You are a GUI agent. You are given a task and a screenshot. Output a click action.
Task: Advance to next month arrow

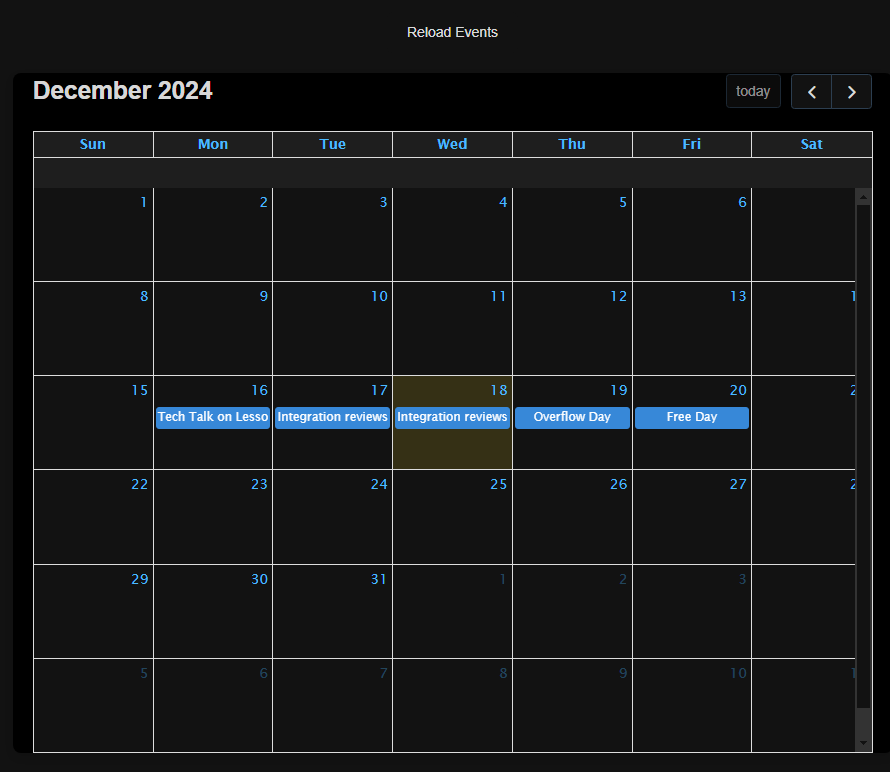pos(851,92)
